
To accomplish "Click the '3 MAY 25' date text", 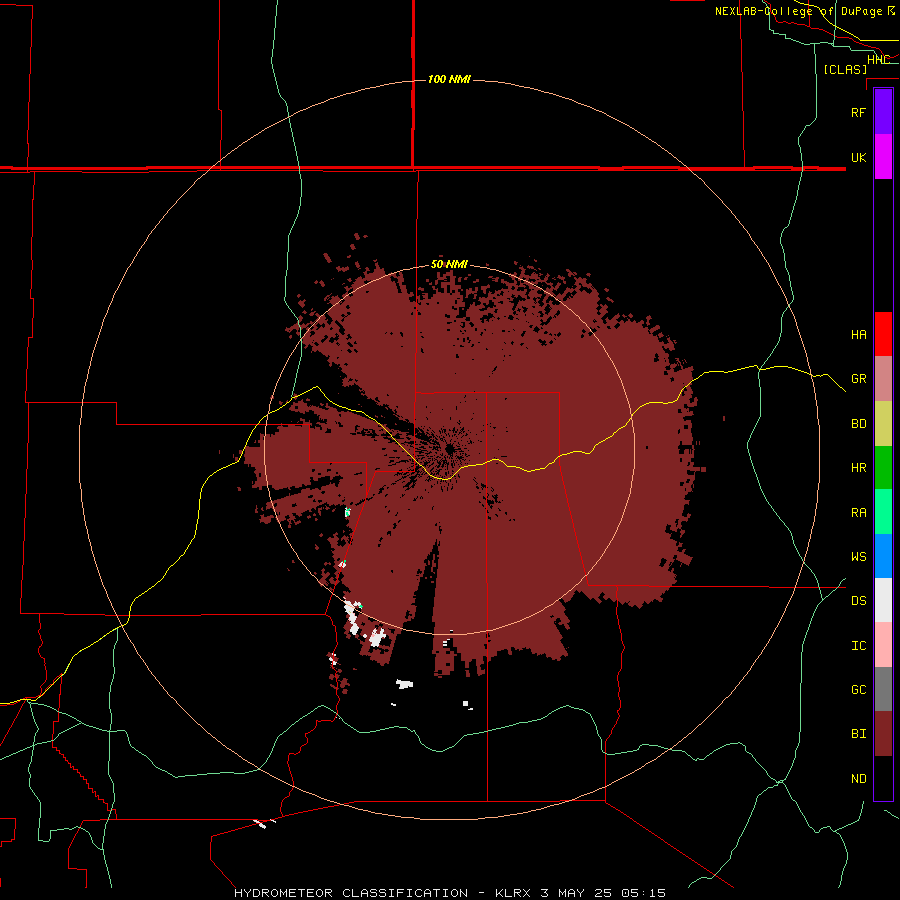I will point(575,893).
